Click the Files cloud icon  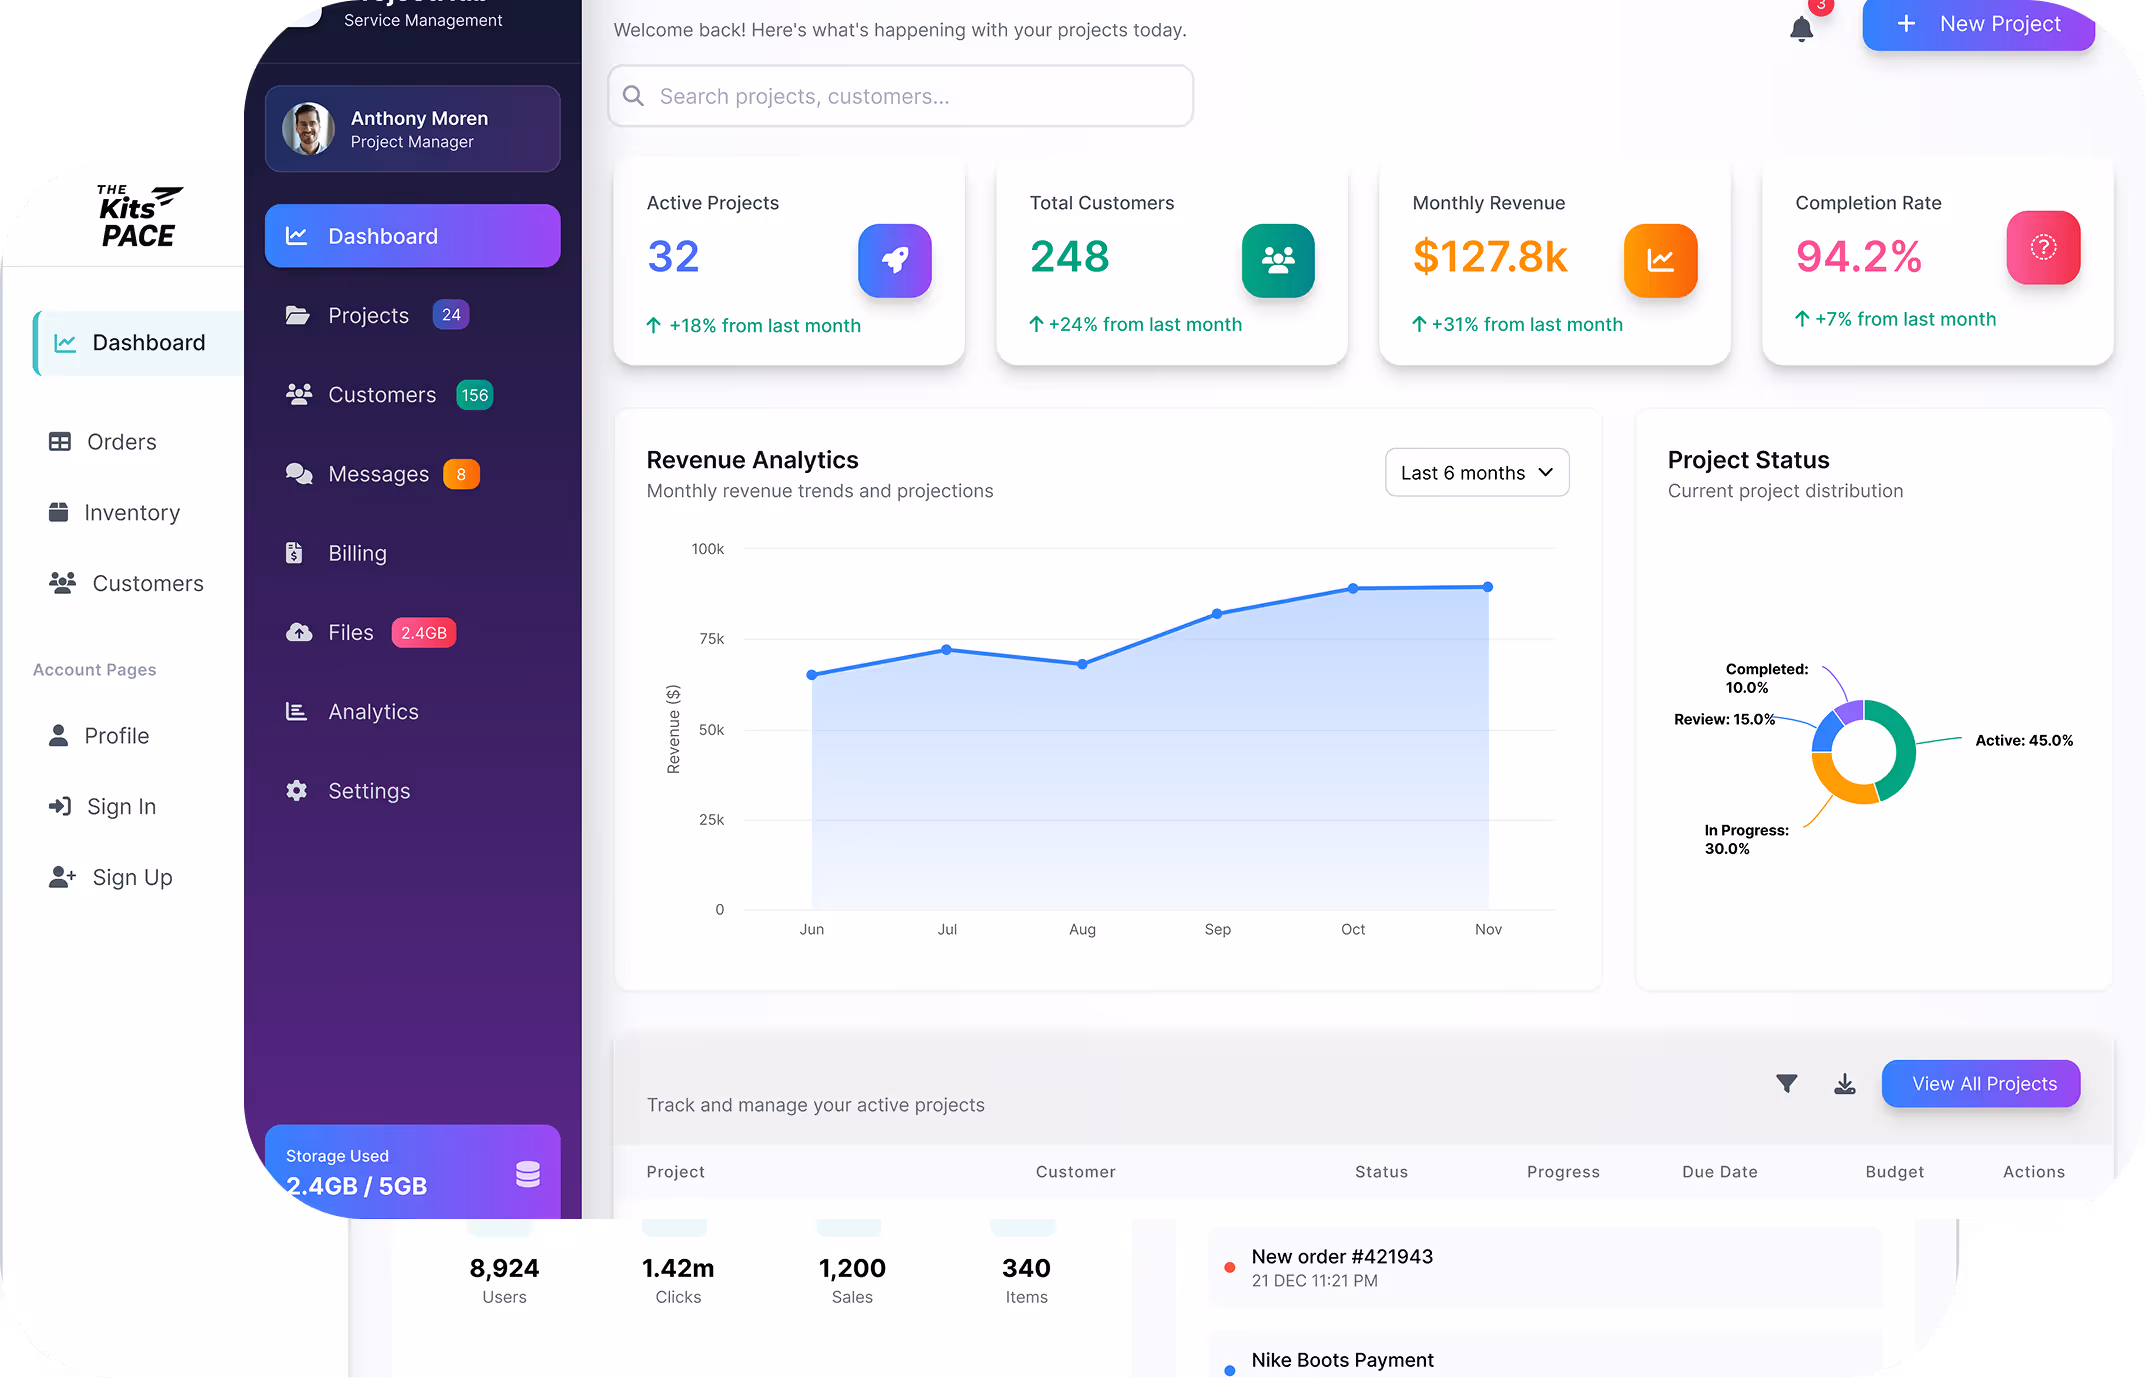[x=298, y=632]
